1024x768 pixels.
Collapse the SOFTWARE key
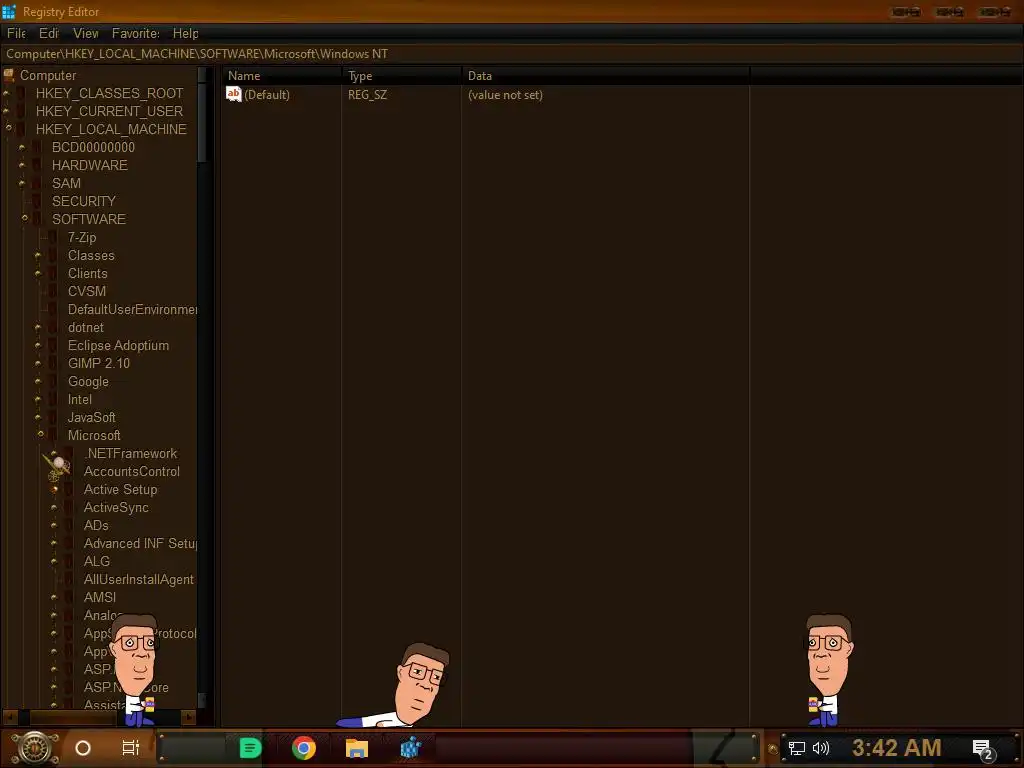(x=25, y=218)
